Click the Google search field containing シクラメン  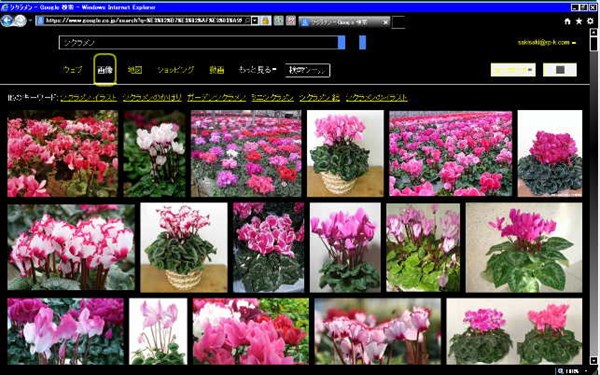(x=198, y=42)
